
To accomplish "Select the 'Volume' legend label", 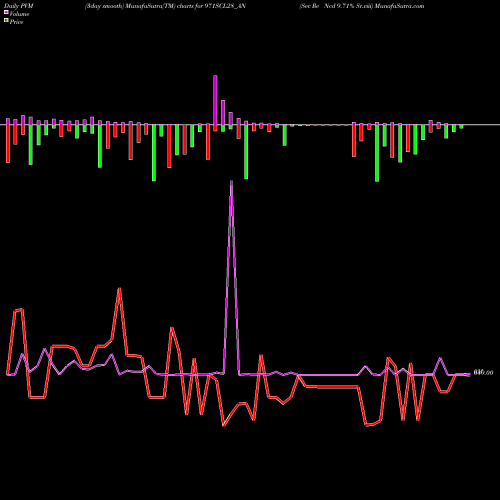I will [19, 14].
